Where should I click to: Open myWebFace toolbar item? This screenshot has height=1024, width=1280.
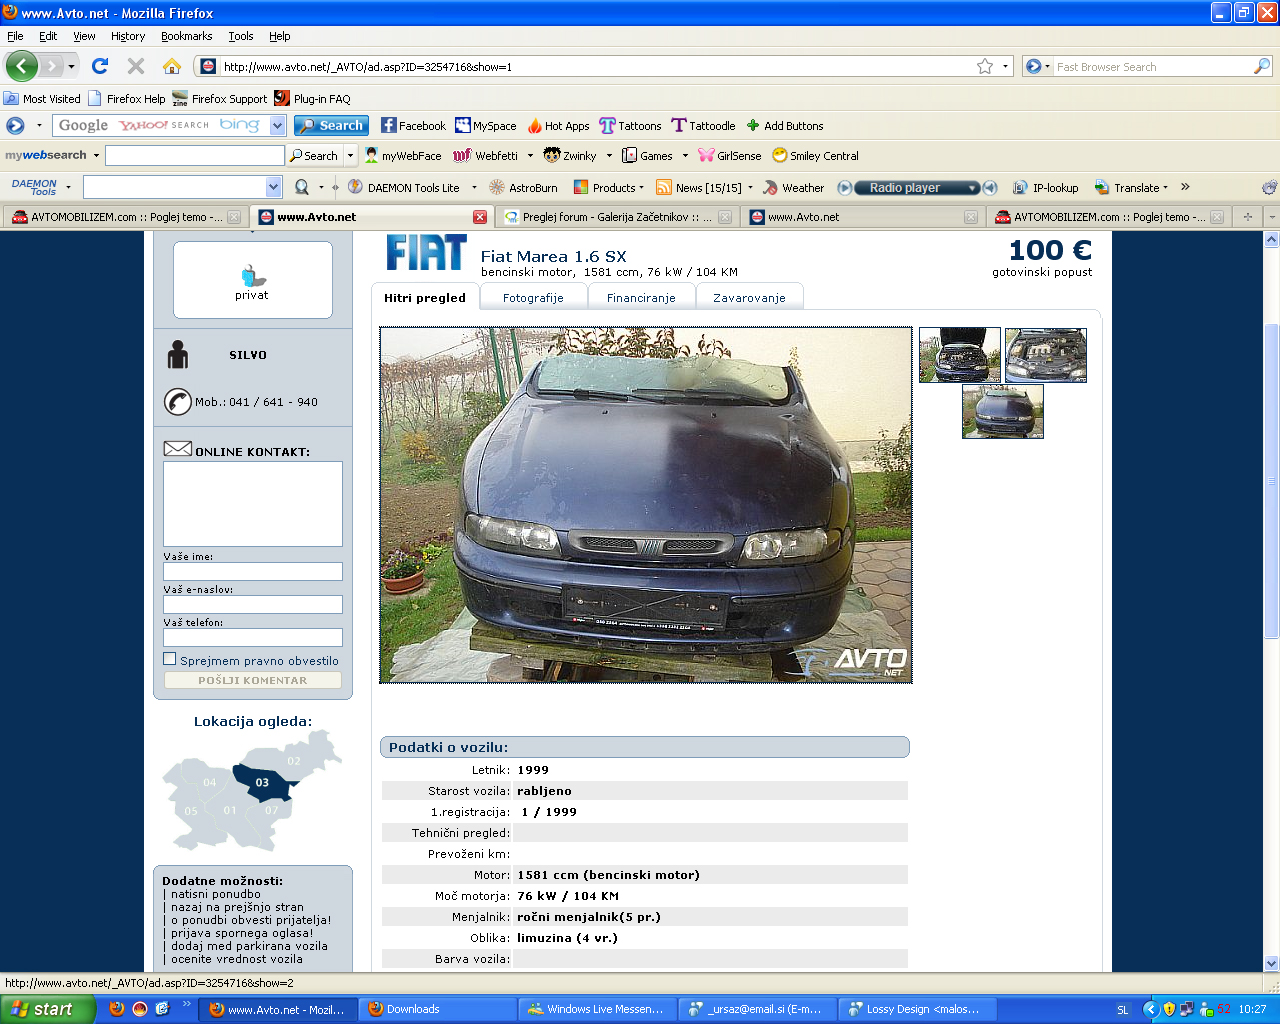point(403,156)
